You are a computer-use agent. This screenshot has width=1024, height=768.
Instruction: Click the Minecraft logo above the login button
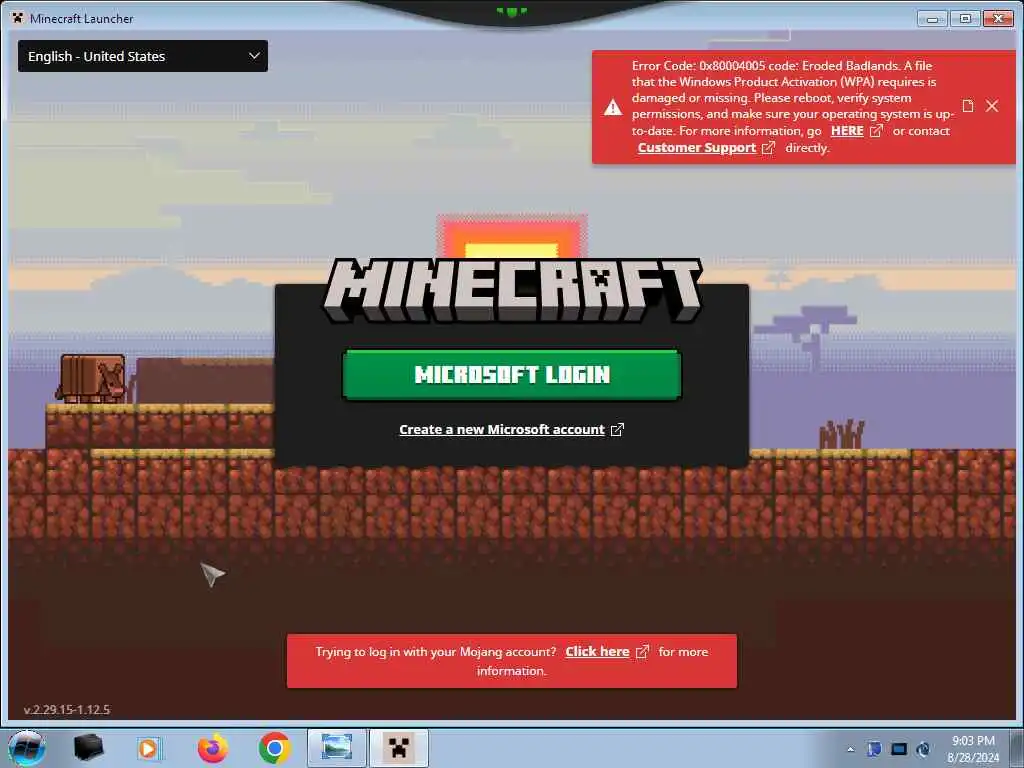[x=512, y=291]
